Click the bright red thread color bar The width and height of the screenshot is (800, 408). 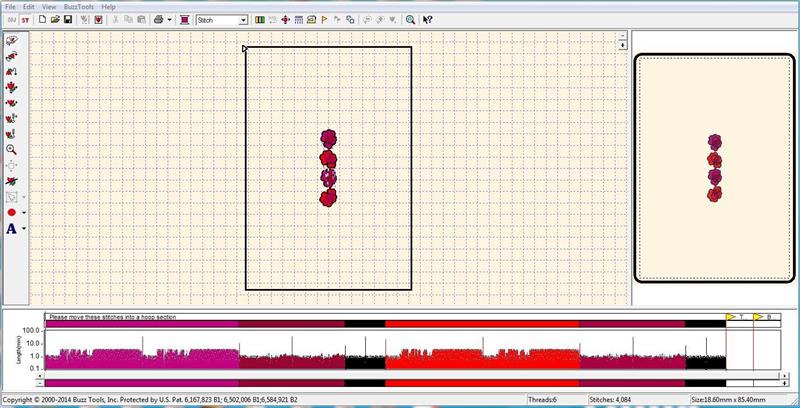pyautogui.click(x=482, y=324)
